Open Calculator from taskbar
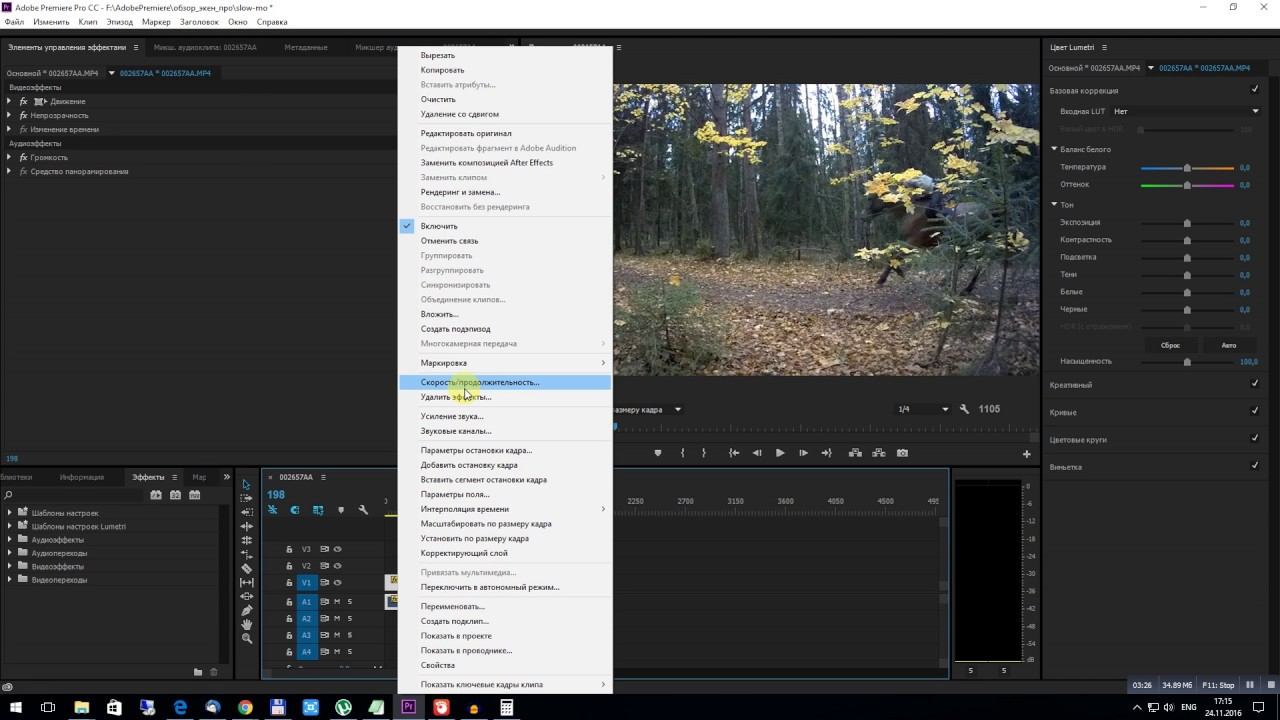The width and height of the screenshot is (1280, 720). (507, 707)
